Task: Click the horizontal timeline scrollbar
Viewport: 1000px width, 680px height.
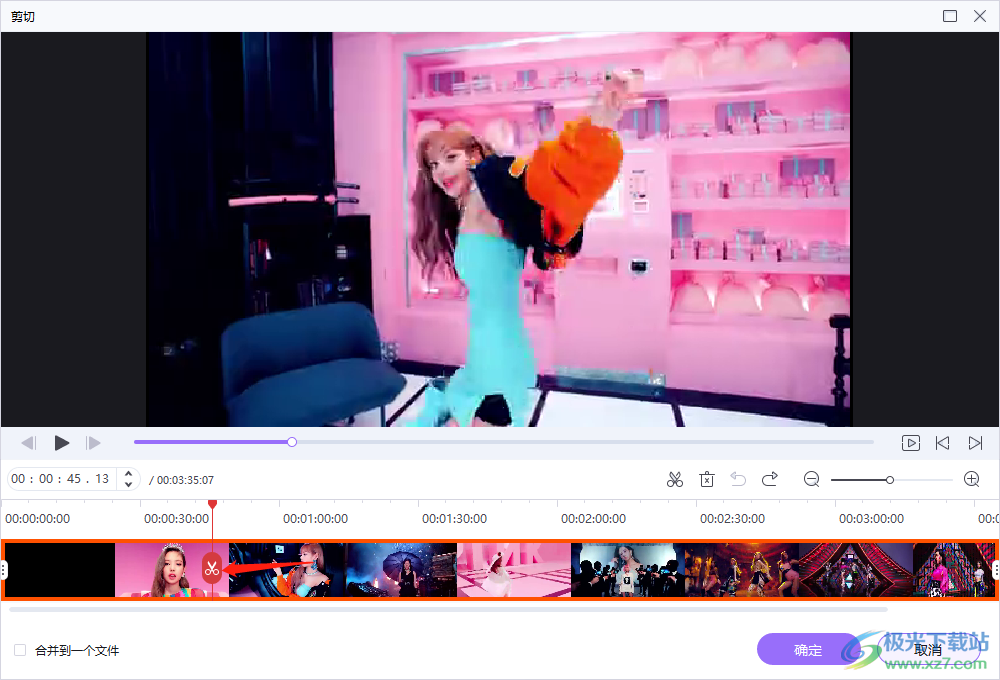Action: (x=448, y=610)
